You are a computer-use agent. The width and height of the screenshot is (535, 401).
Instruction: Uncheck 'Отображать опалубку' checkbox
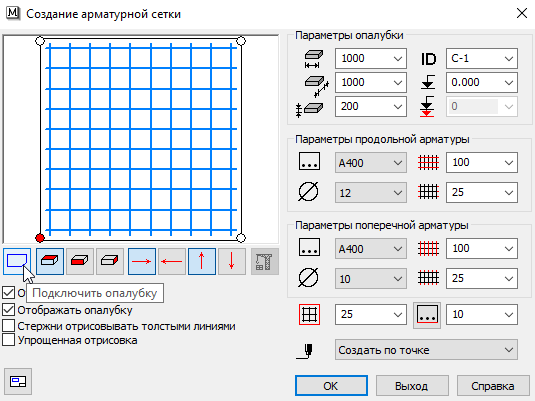click(x=9, y=310)
